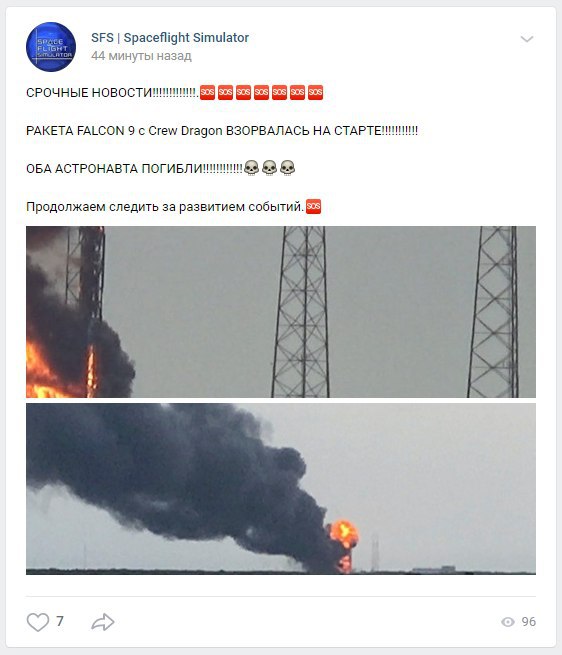Open the top launch tower fire photo
The width and height of the screenshot is (562, 655).
[x=281, y=312]
